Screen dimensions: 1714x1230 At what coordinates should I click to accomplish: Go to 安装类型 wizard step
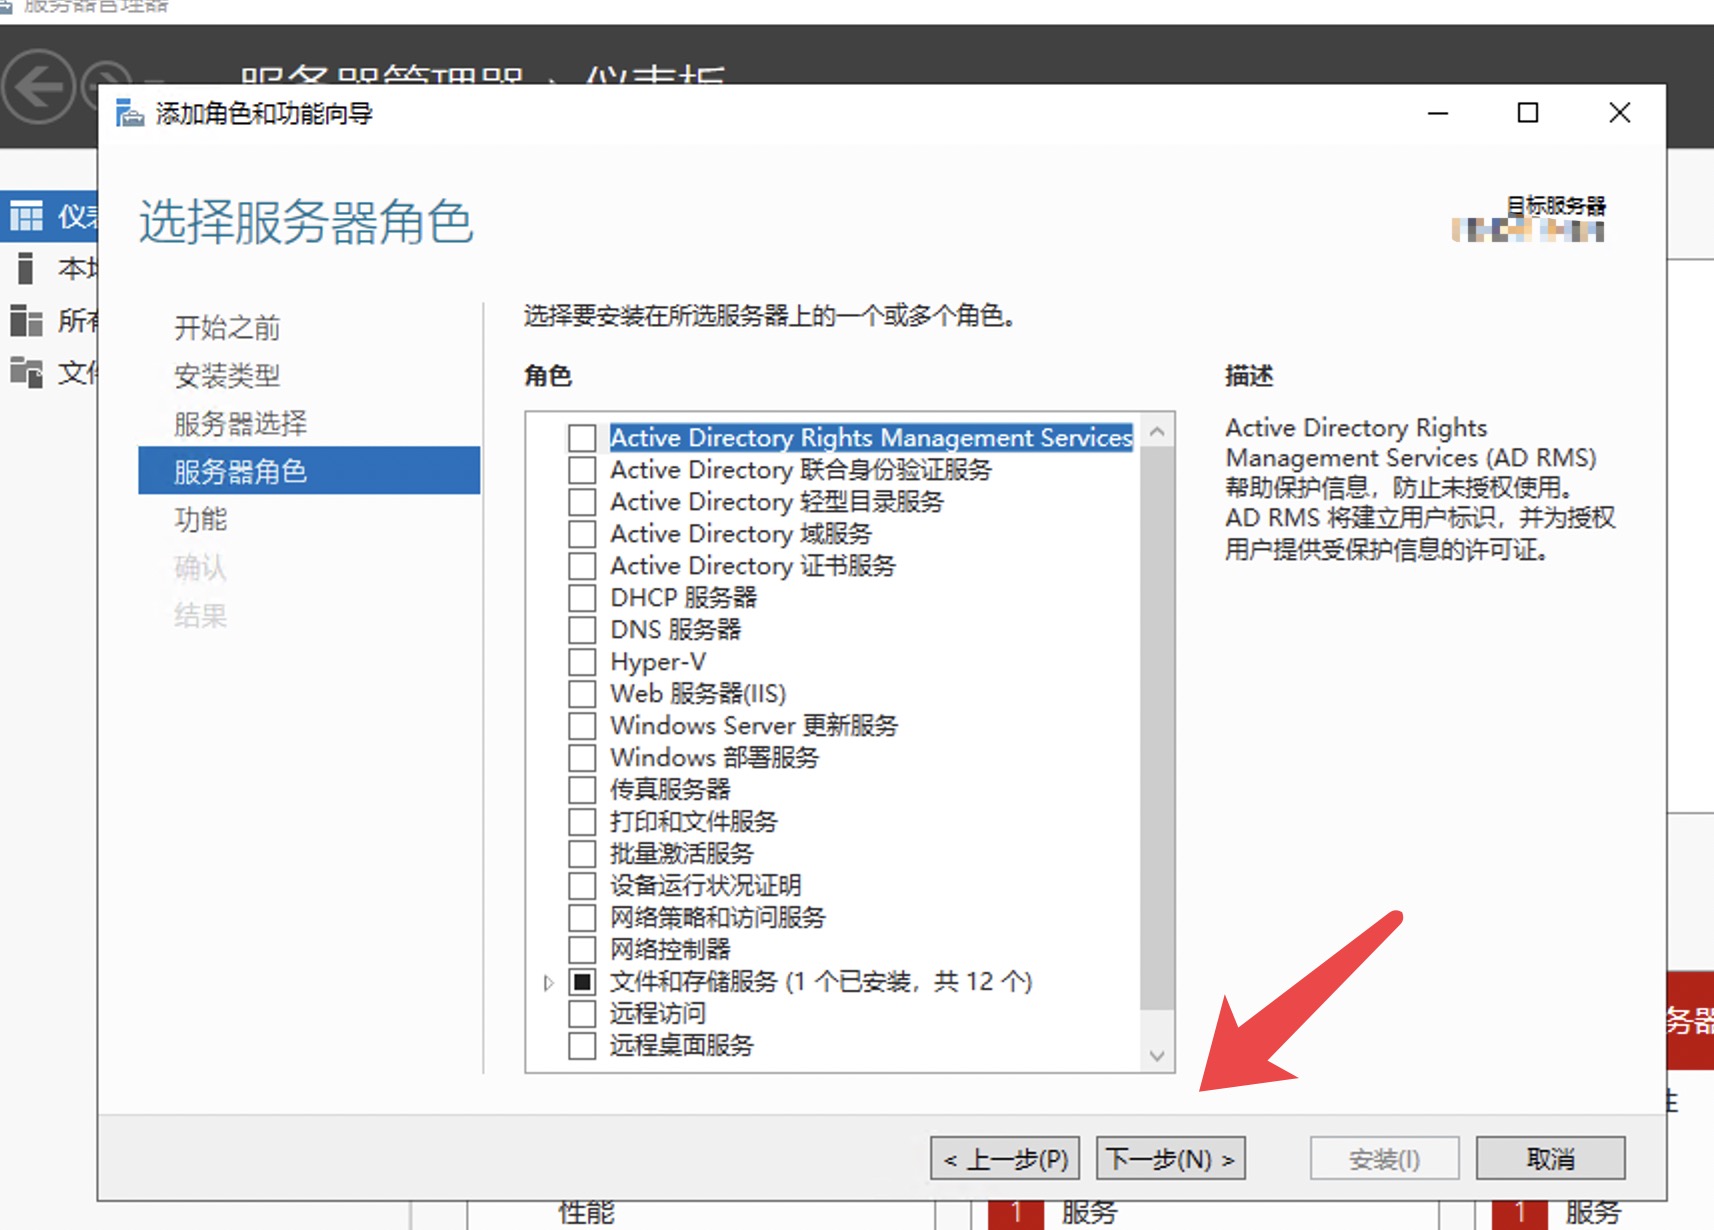pyautogui.click(x=227, y=375)
